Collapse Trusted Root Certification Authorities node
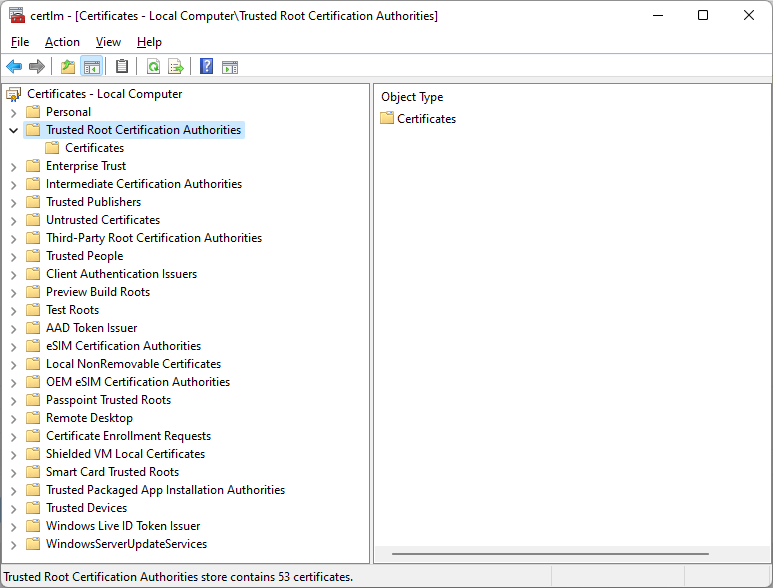Viewport: 773px width, 588px height. [x=13, y=130]
